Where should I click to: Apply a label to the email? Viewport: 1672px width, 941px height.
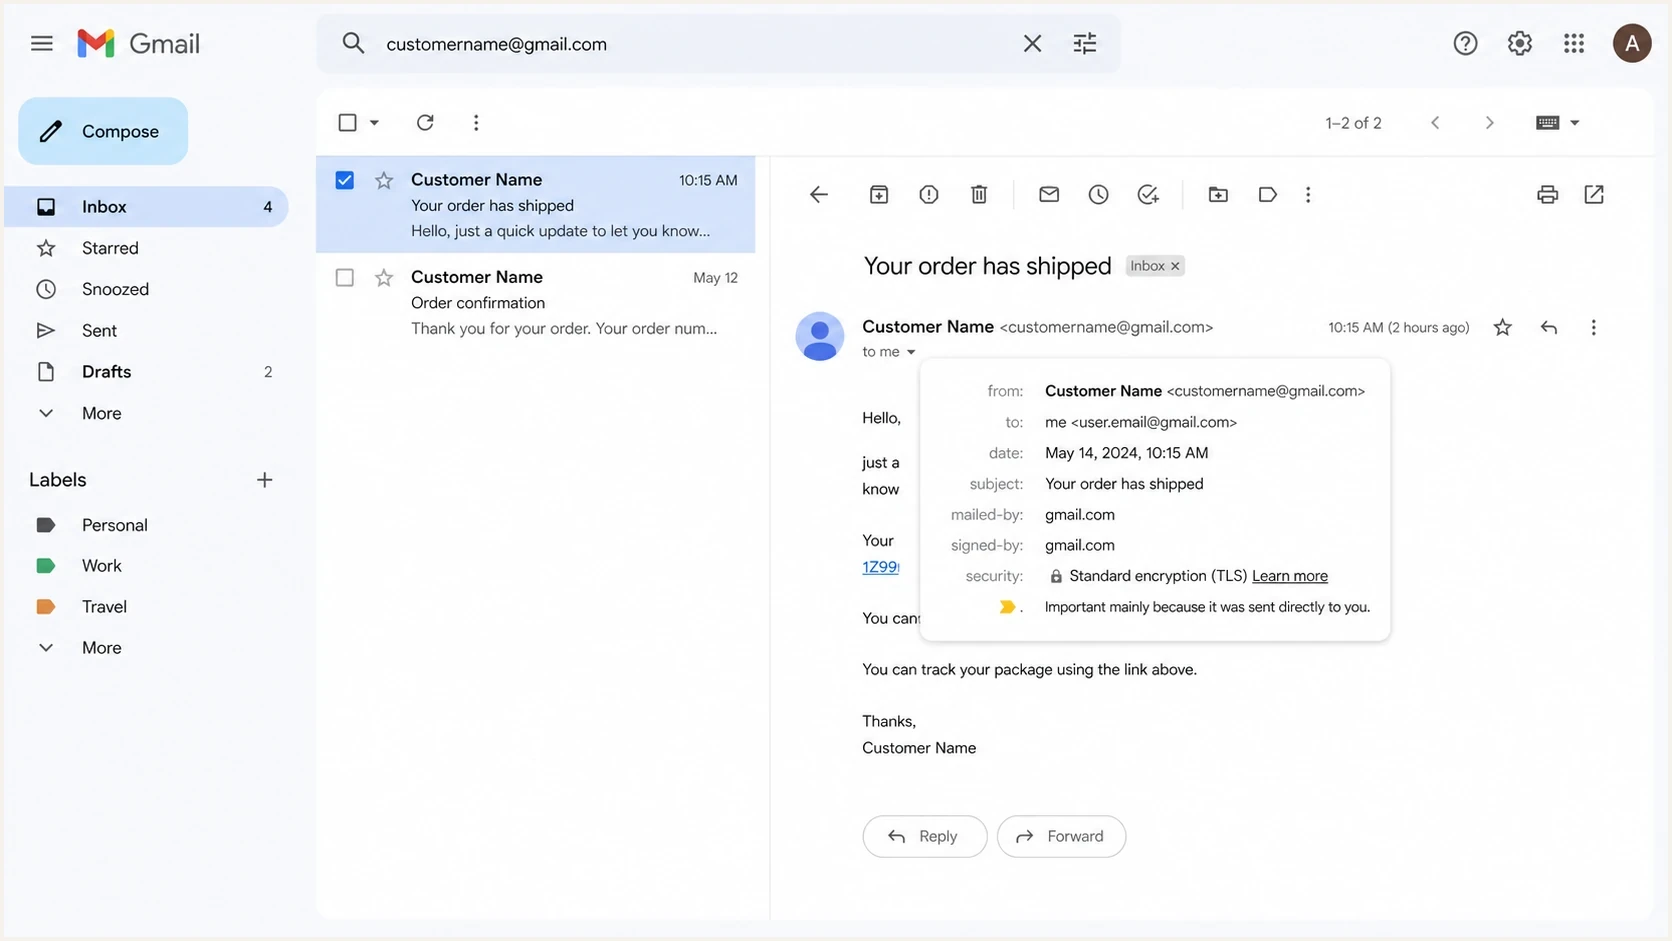1267,194
